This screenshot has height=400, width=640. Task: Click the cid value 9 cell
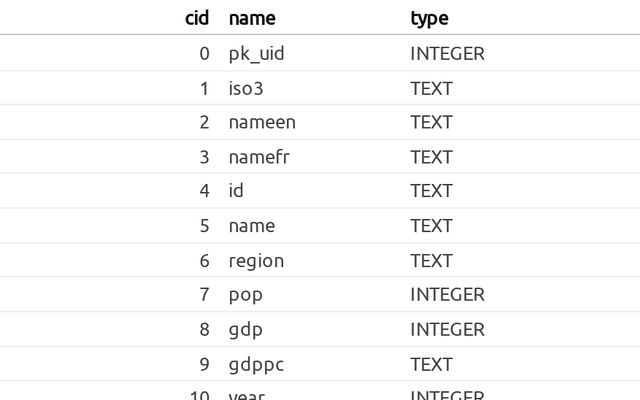pyautogui.click(x=204, y=364)
